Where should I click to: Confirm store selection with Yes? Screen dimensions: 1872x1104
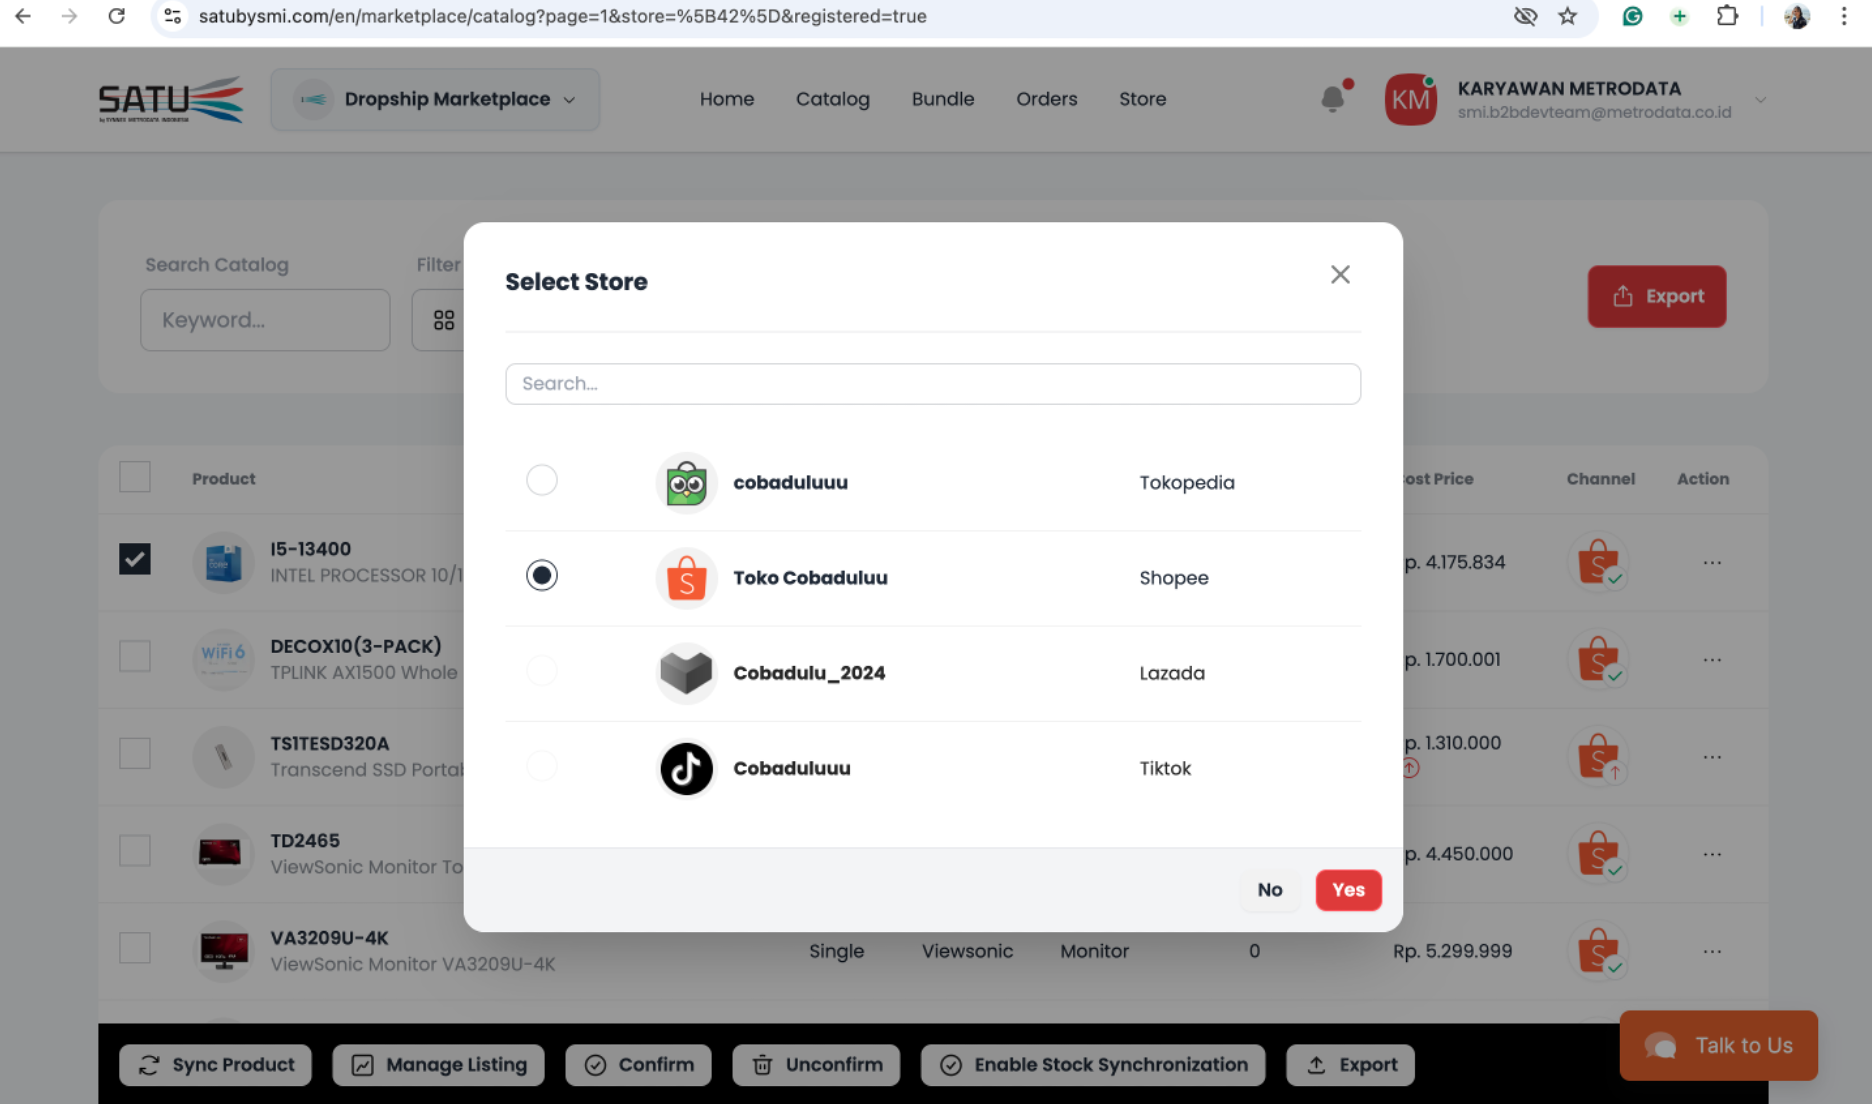(1348, 890)
